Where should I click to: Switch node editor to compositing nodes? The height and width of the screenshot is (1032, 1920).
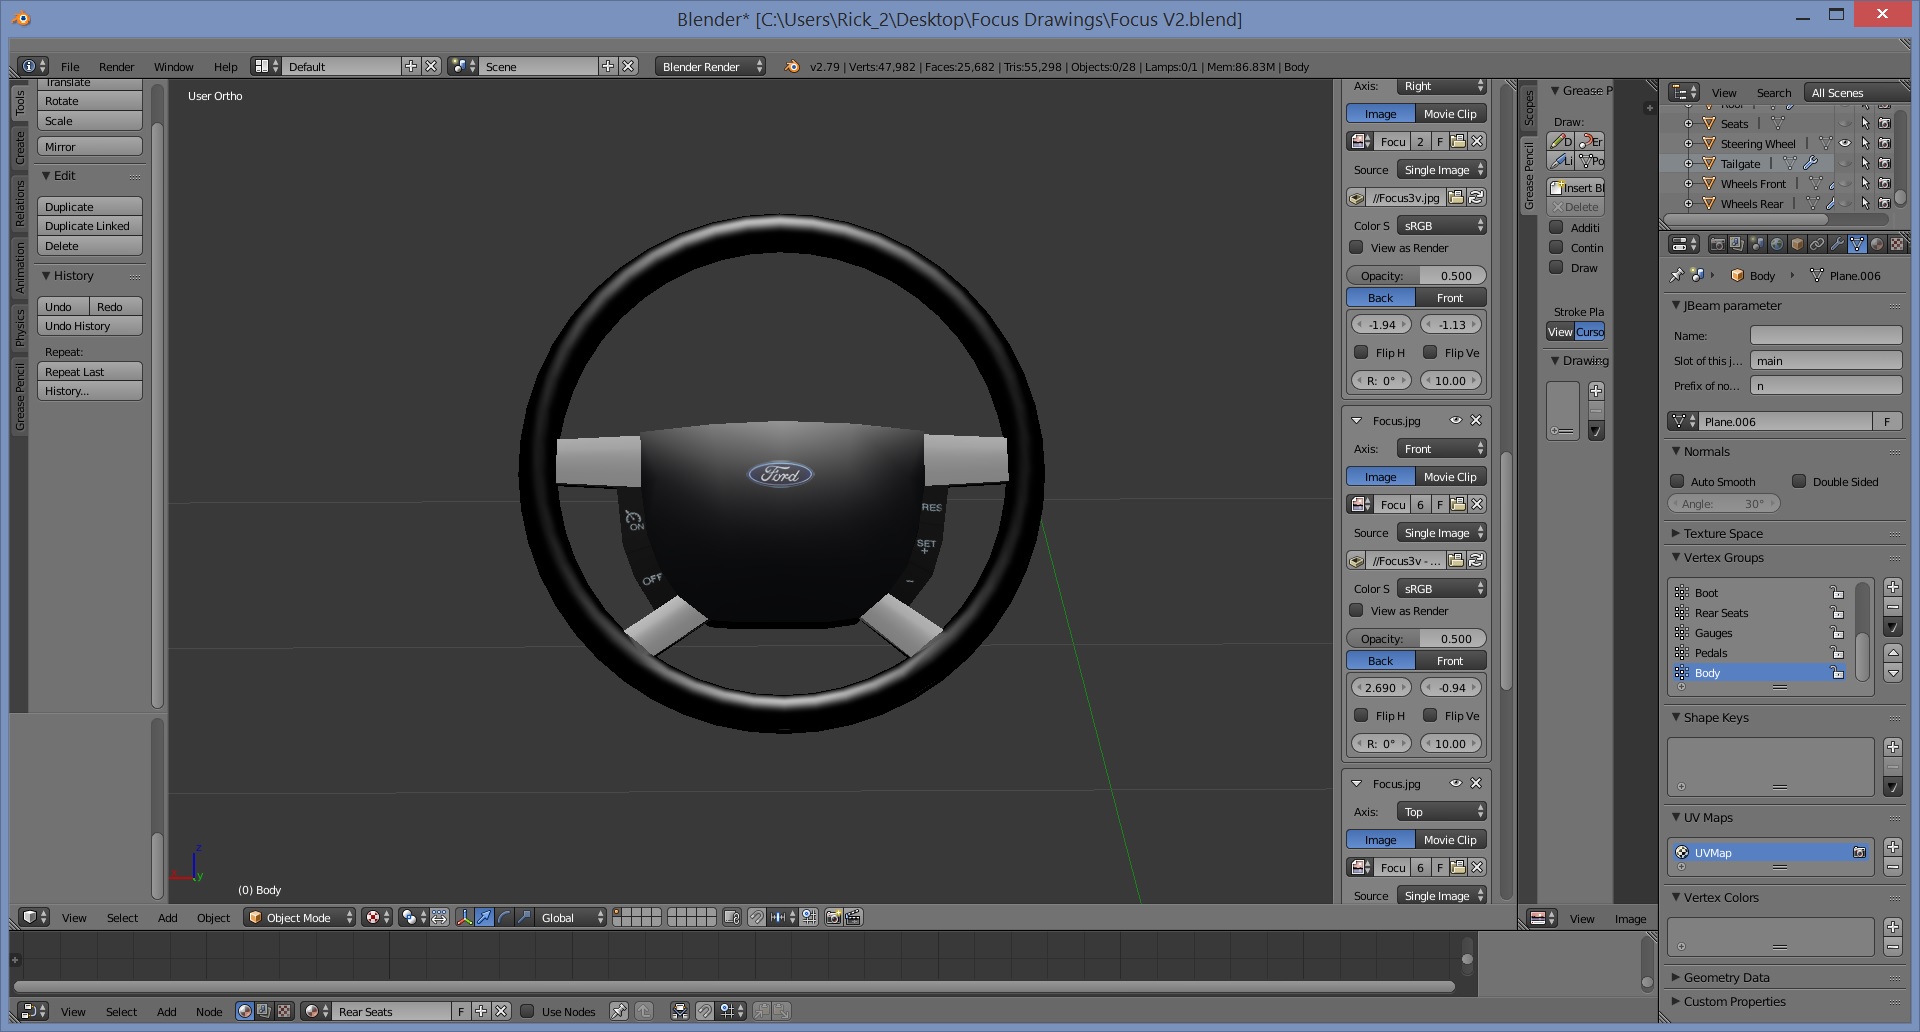click(263, 1011)
